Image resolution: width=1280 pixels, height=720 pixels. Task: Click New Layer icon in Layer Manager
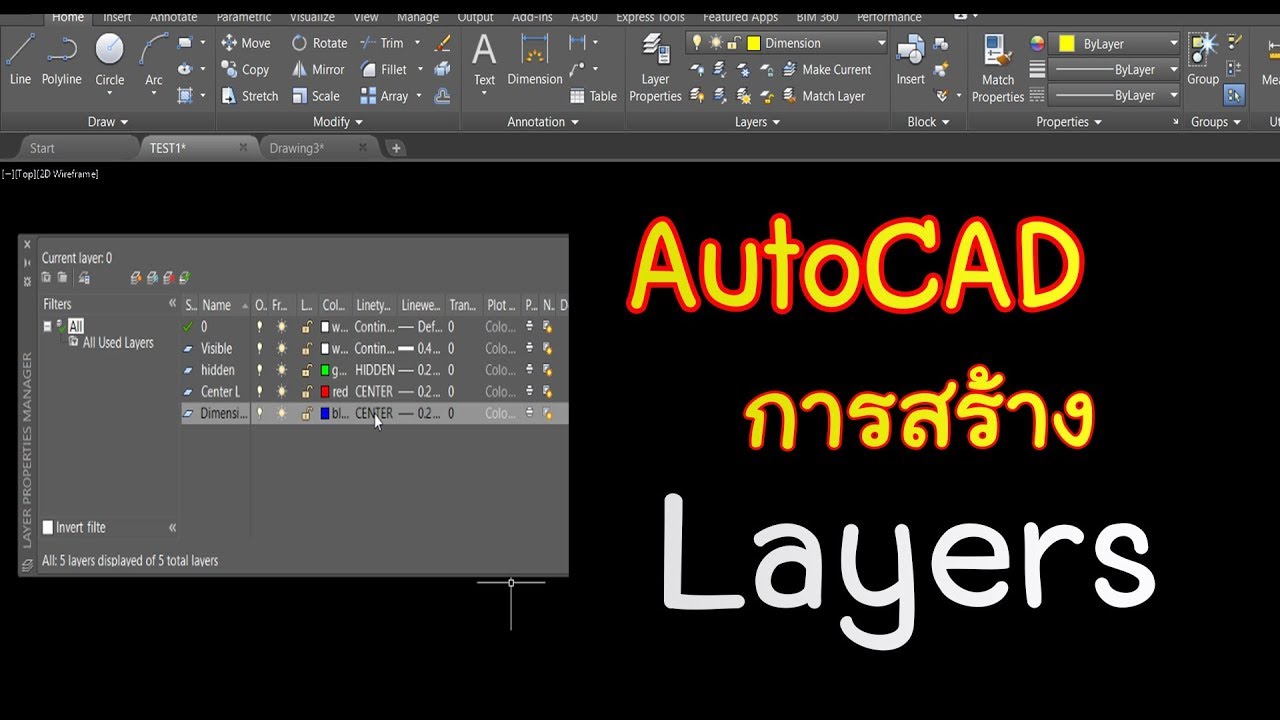(x=136, y=278)
